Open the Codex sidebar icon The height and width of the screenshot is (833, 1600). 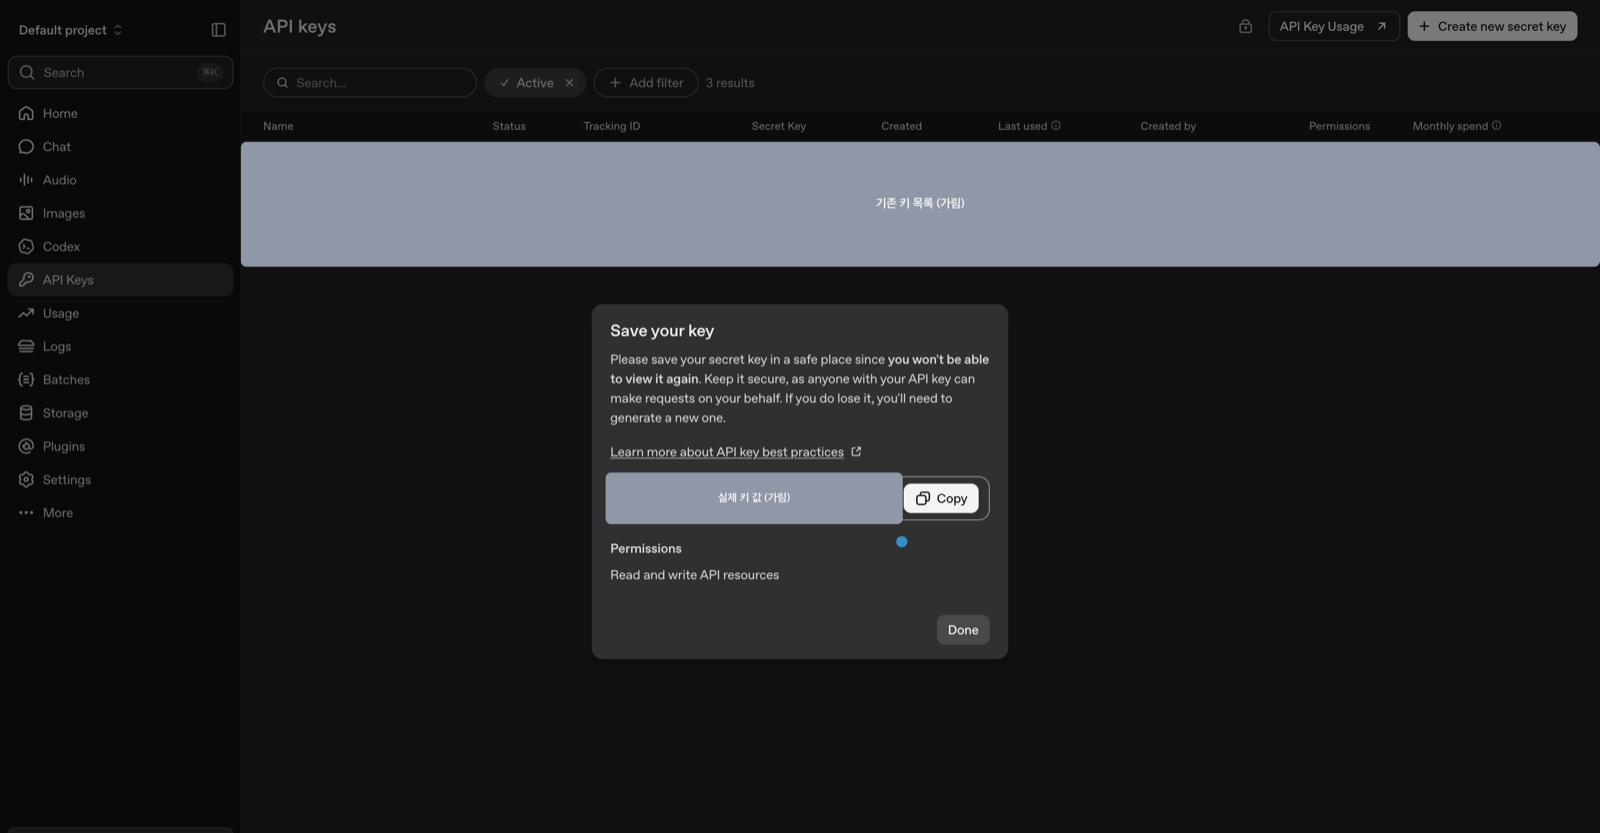26,246
